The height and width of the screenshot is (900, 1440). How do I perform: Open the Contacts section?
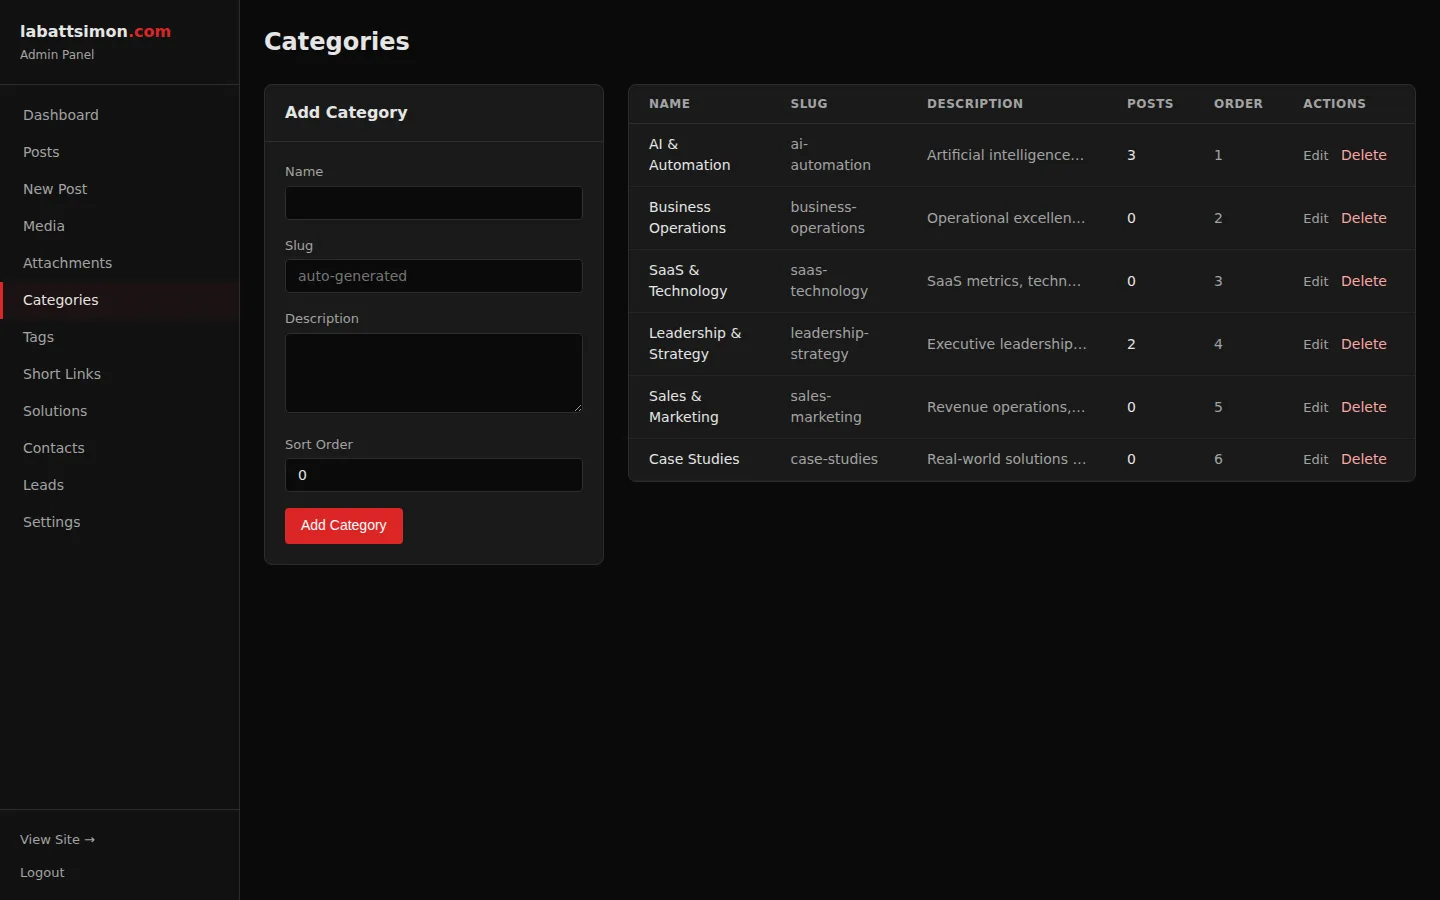tap(53, 448)
